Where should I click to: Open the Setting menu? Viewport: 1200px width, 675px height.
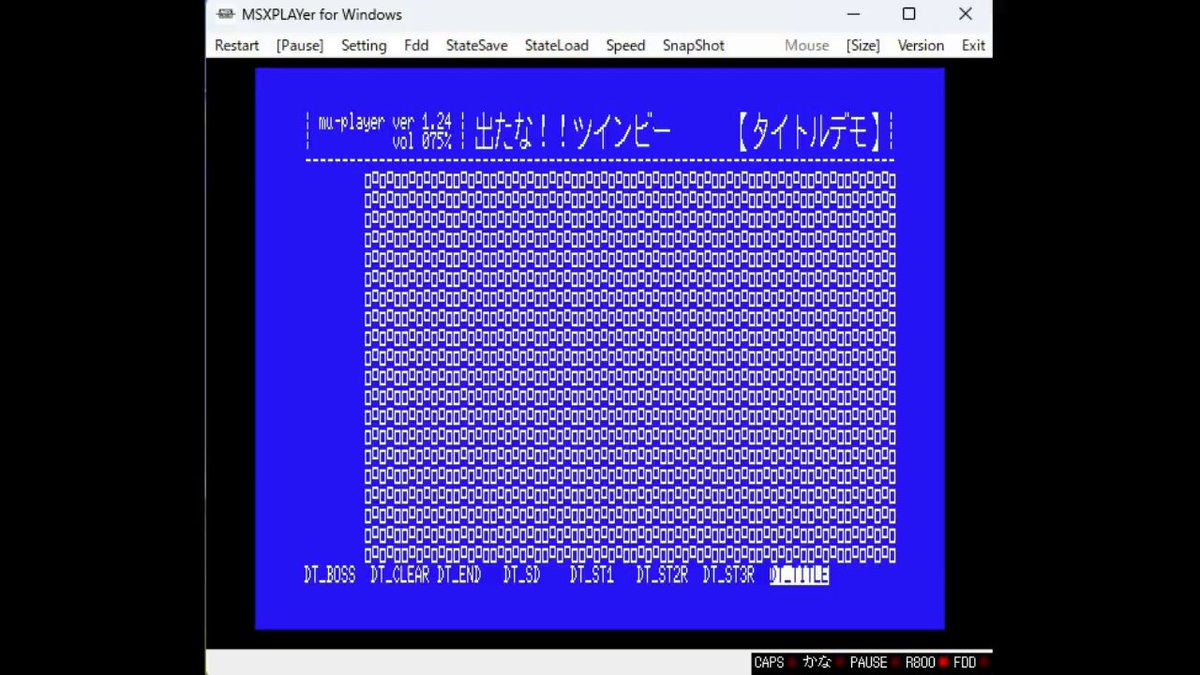pyautogui.click(x=364, y=45)
